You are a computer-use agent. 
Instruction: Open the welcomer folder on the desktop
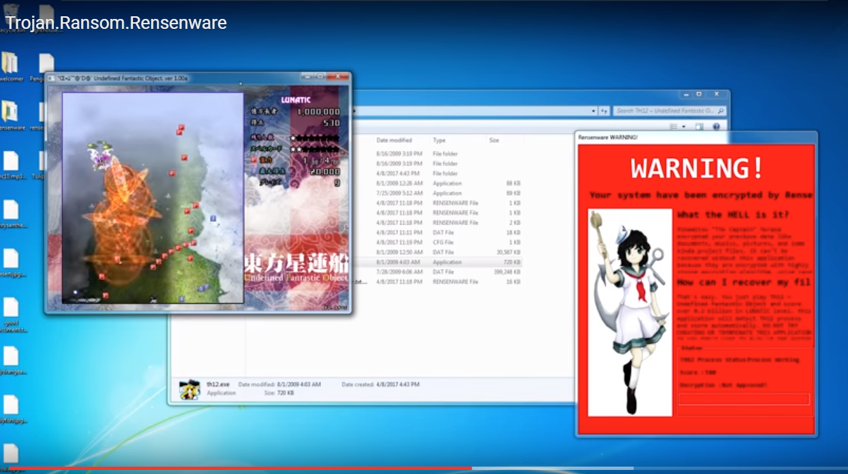(10, 67)
